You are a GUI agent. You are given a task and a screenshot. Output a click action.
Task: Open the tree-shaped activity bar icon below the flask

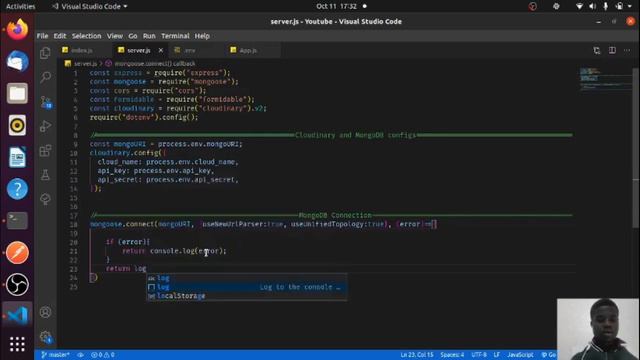(45, 199)
